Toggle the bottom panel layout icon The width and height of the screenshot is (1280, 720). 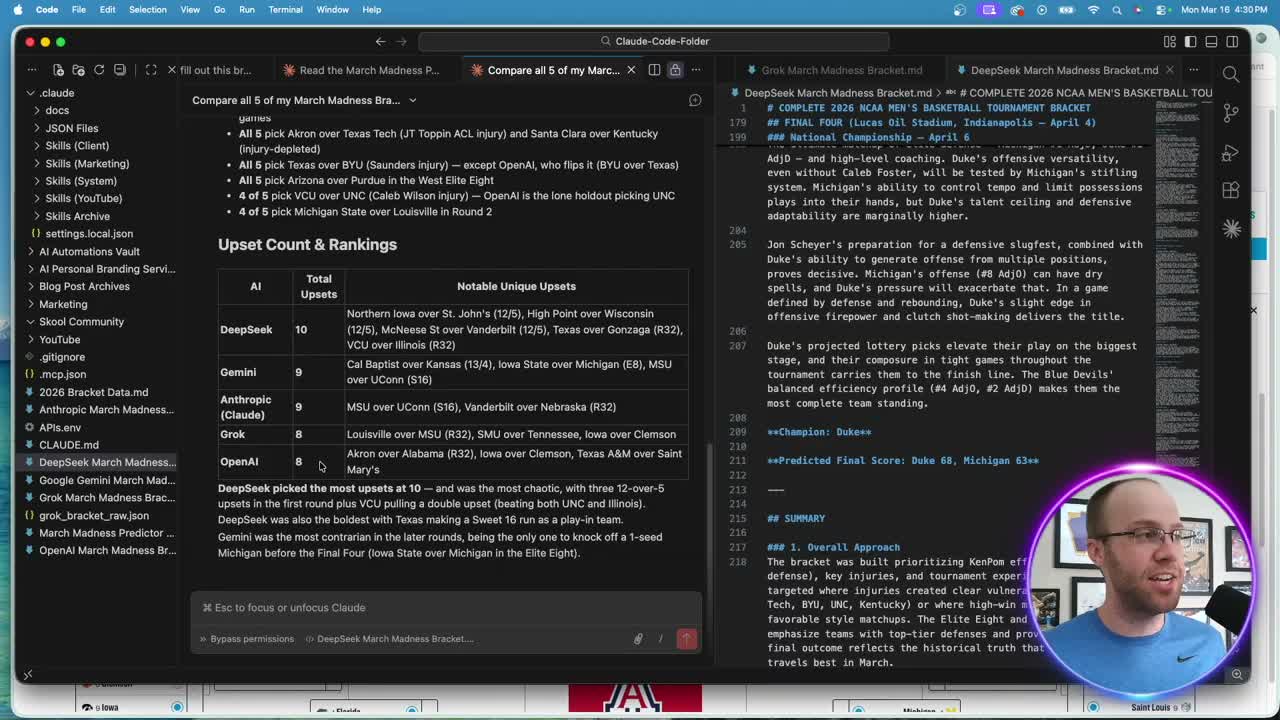(1211, 41)
